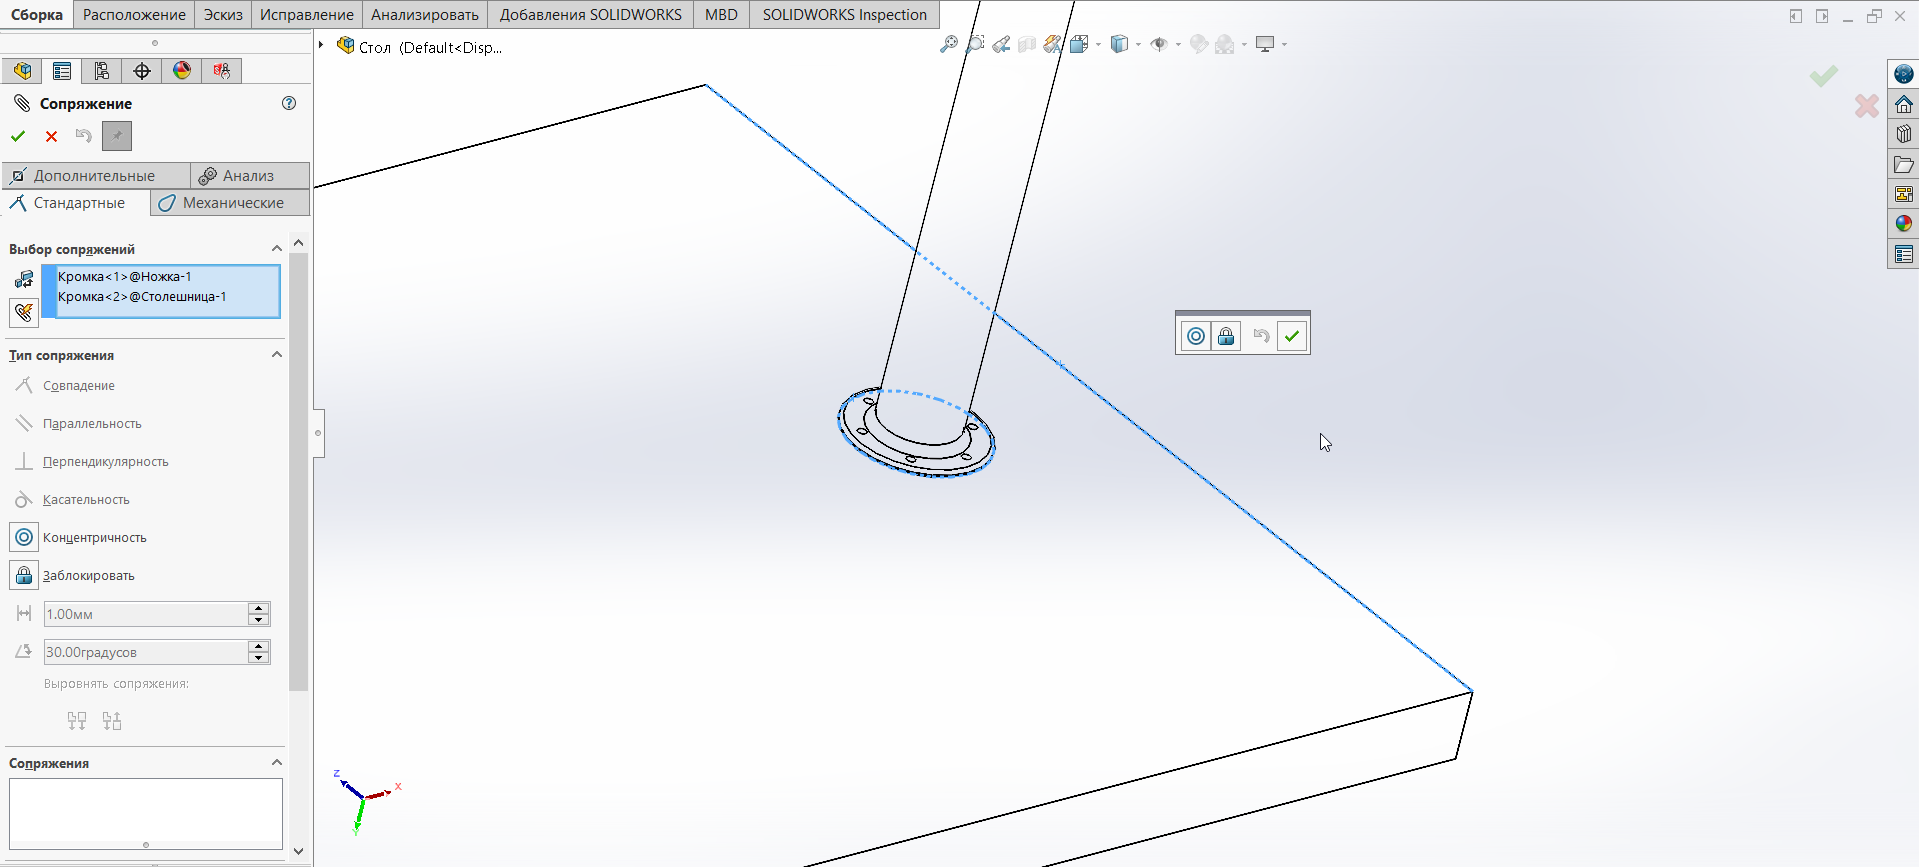The image size is (1919, 867).
Task: Switch to the PropertyManager tab icon
Action: (x=62, y=71)
